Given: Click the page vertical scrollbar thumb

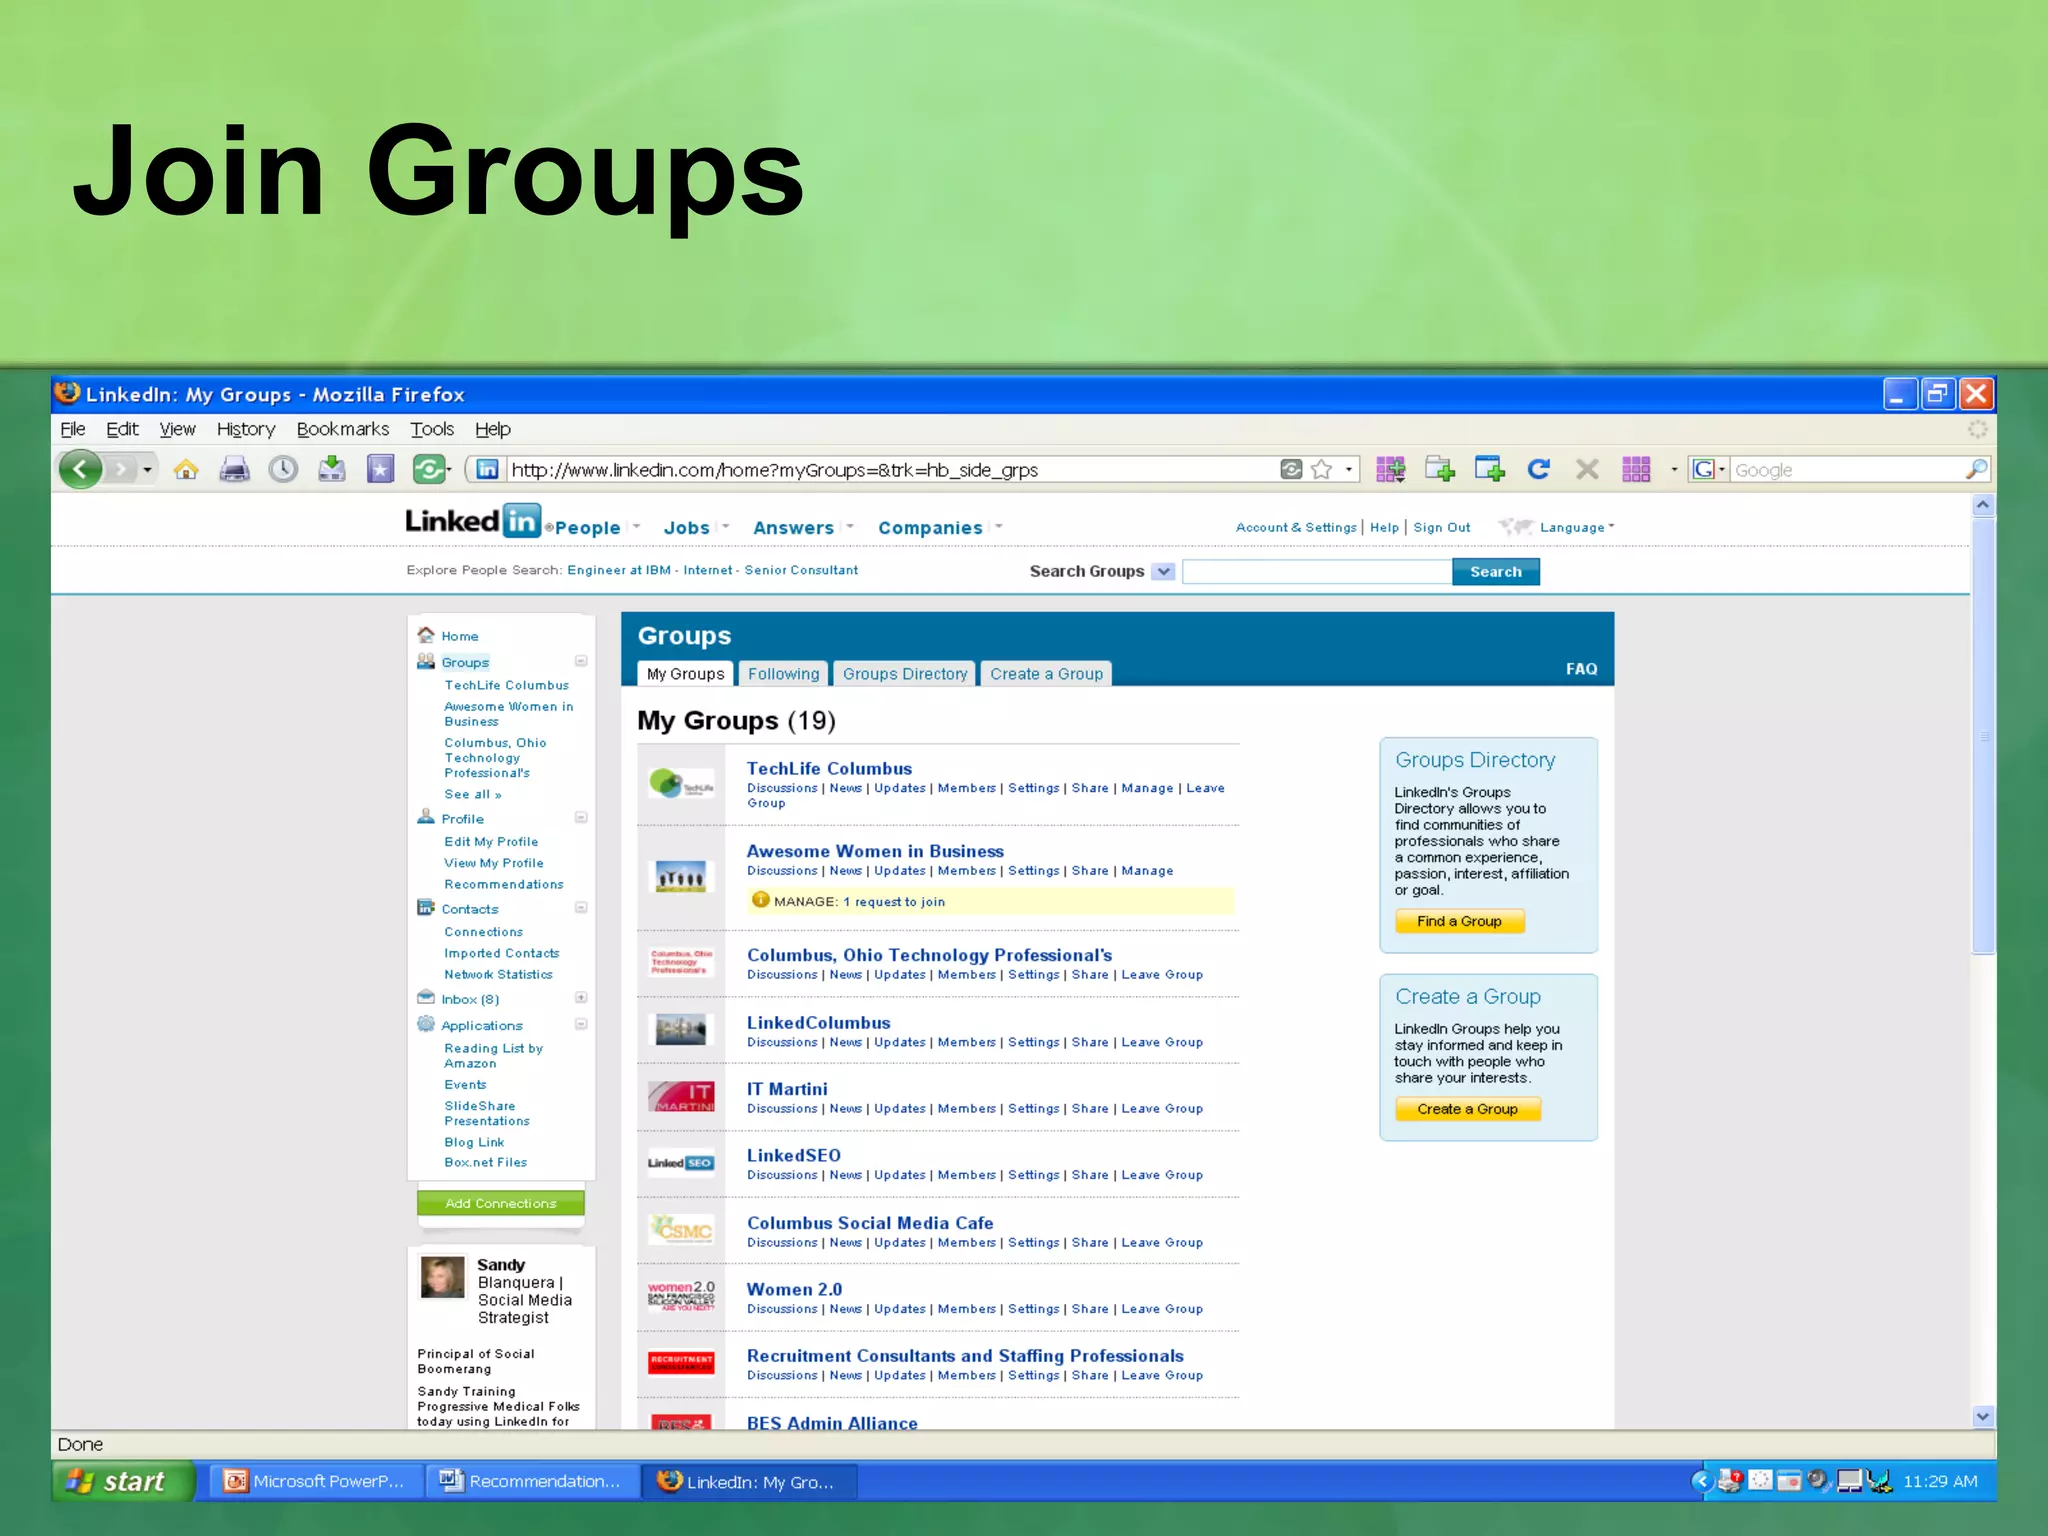Looking at the screenshot, I should click(1983, 735).
